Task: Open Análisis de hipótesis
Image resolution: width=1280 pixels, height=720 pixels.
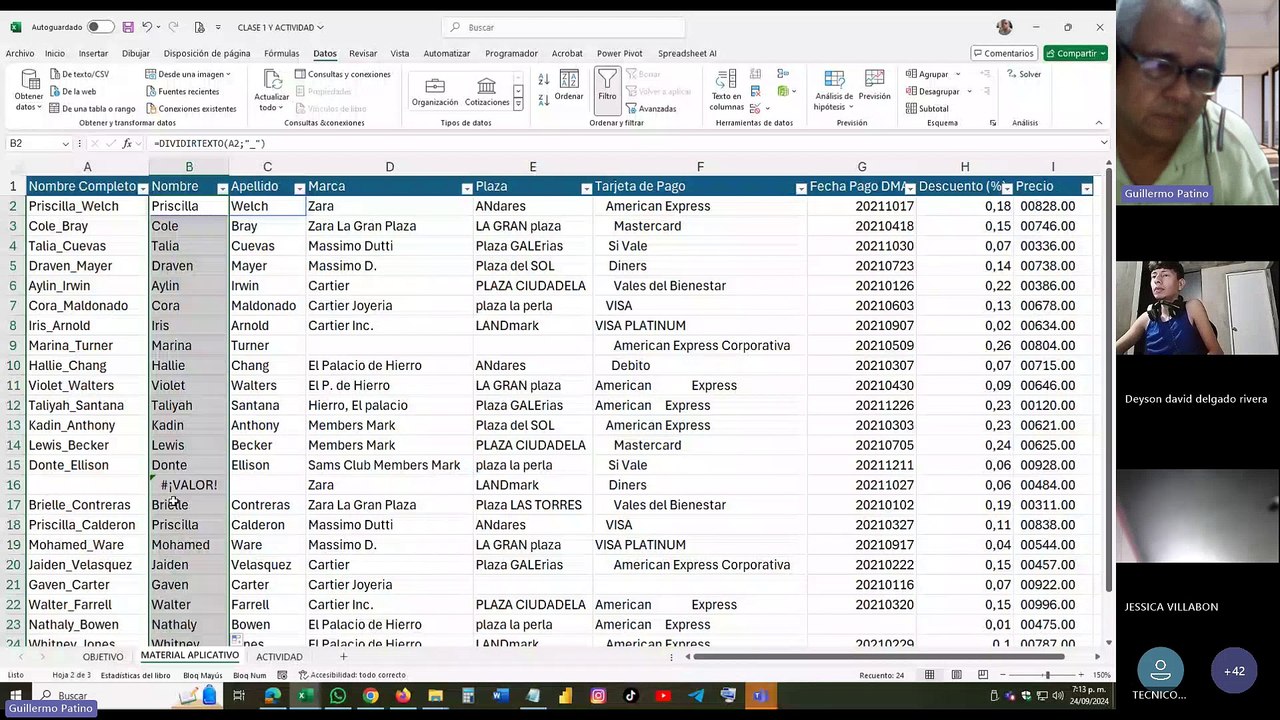Action: (833, 91)
